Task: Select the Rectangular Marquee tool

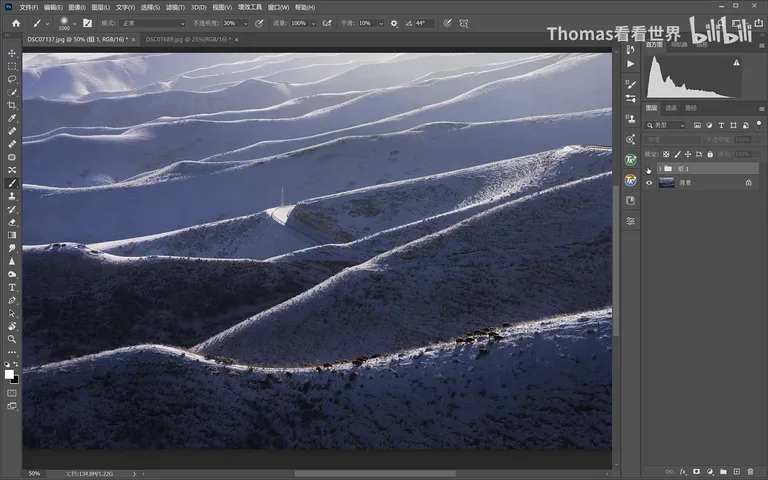Action: (x=12, y=66)
